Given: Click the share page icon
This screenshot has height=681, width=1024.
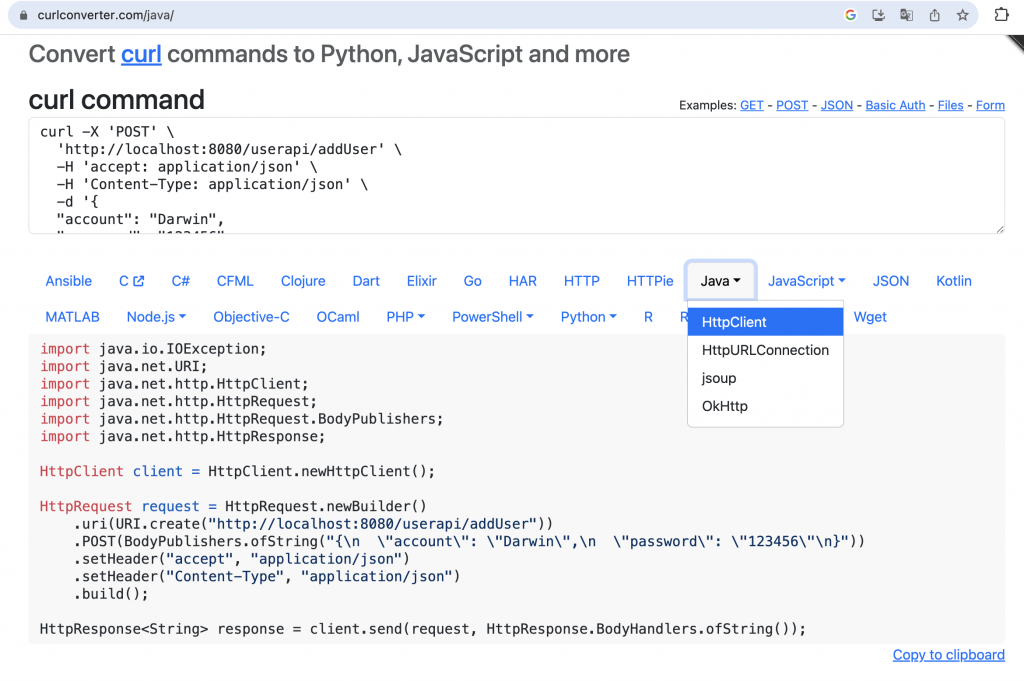Looking at the screenshot, I should [934, 15].
